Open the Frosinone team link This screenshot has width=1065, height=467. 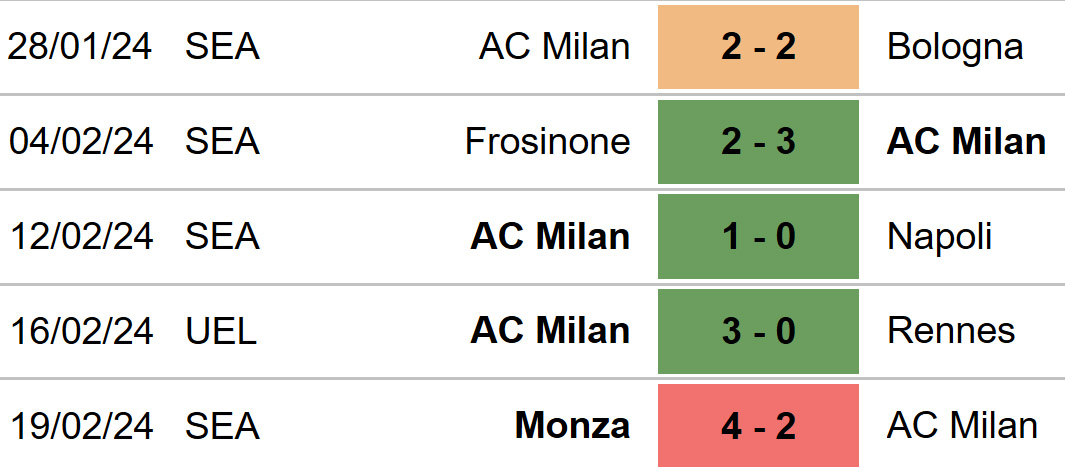(x=547, y=142)
